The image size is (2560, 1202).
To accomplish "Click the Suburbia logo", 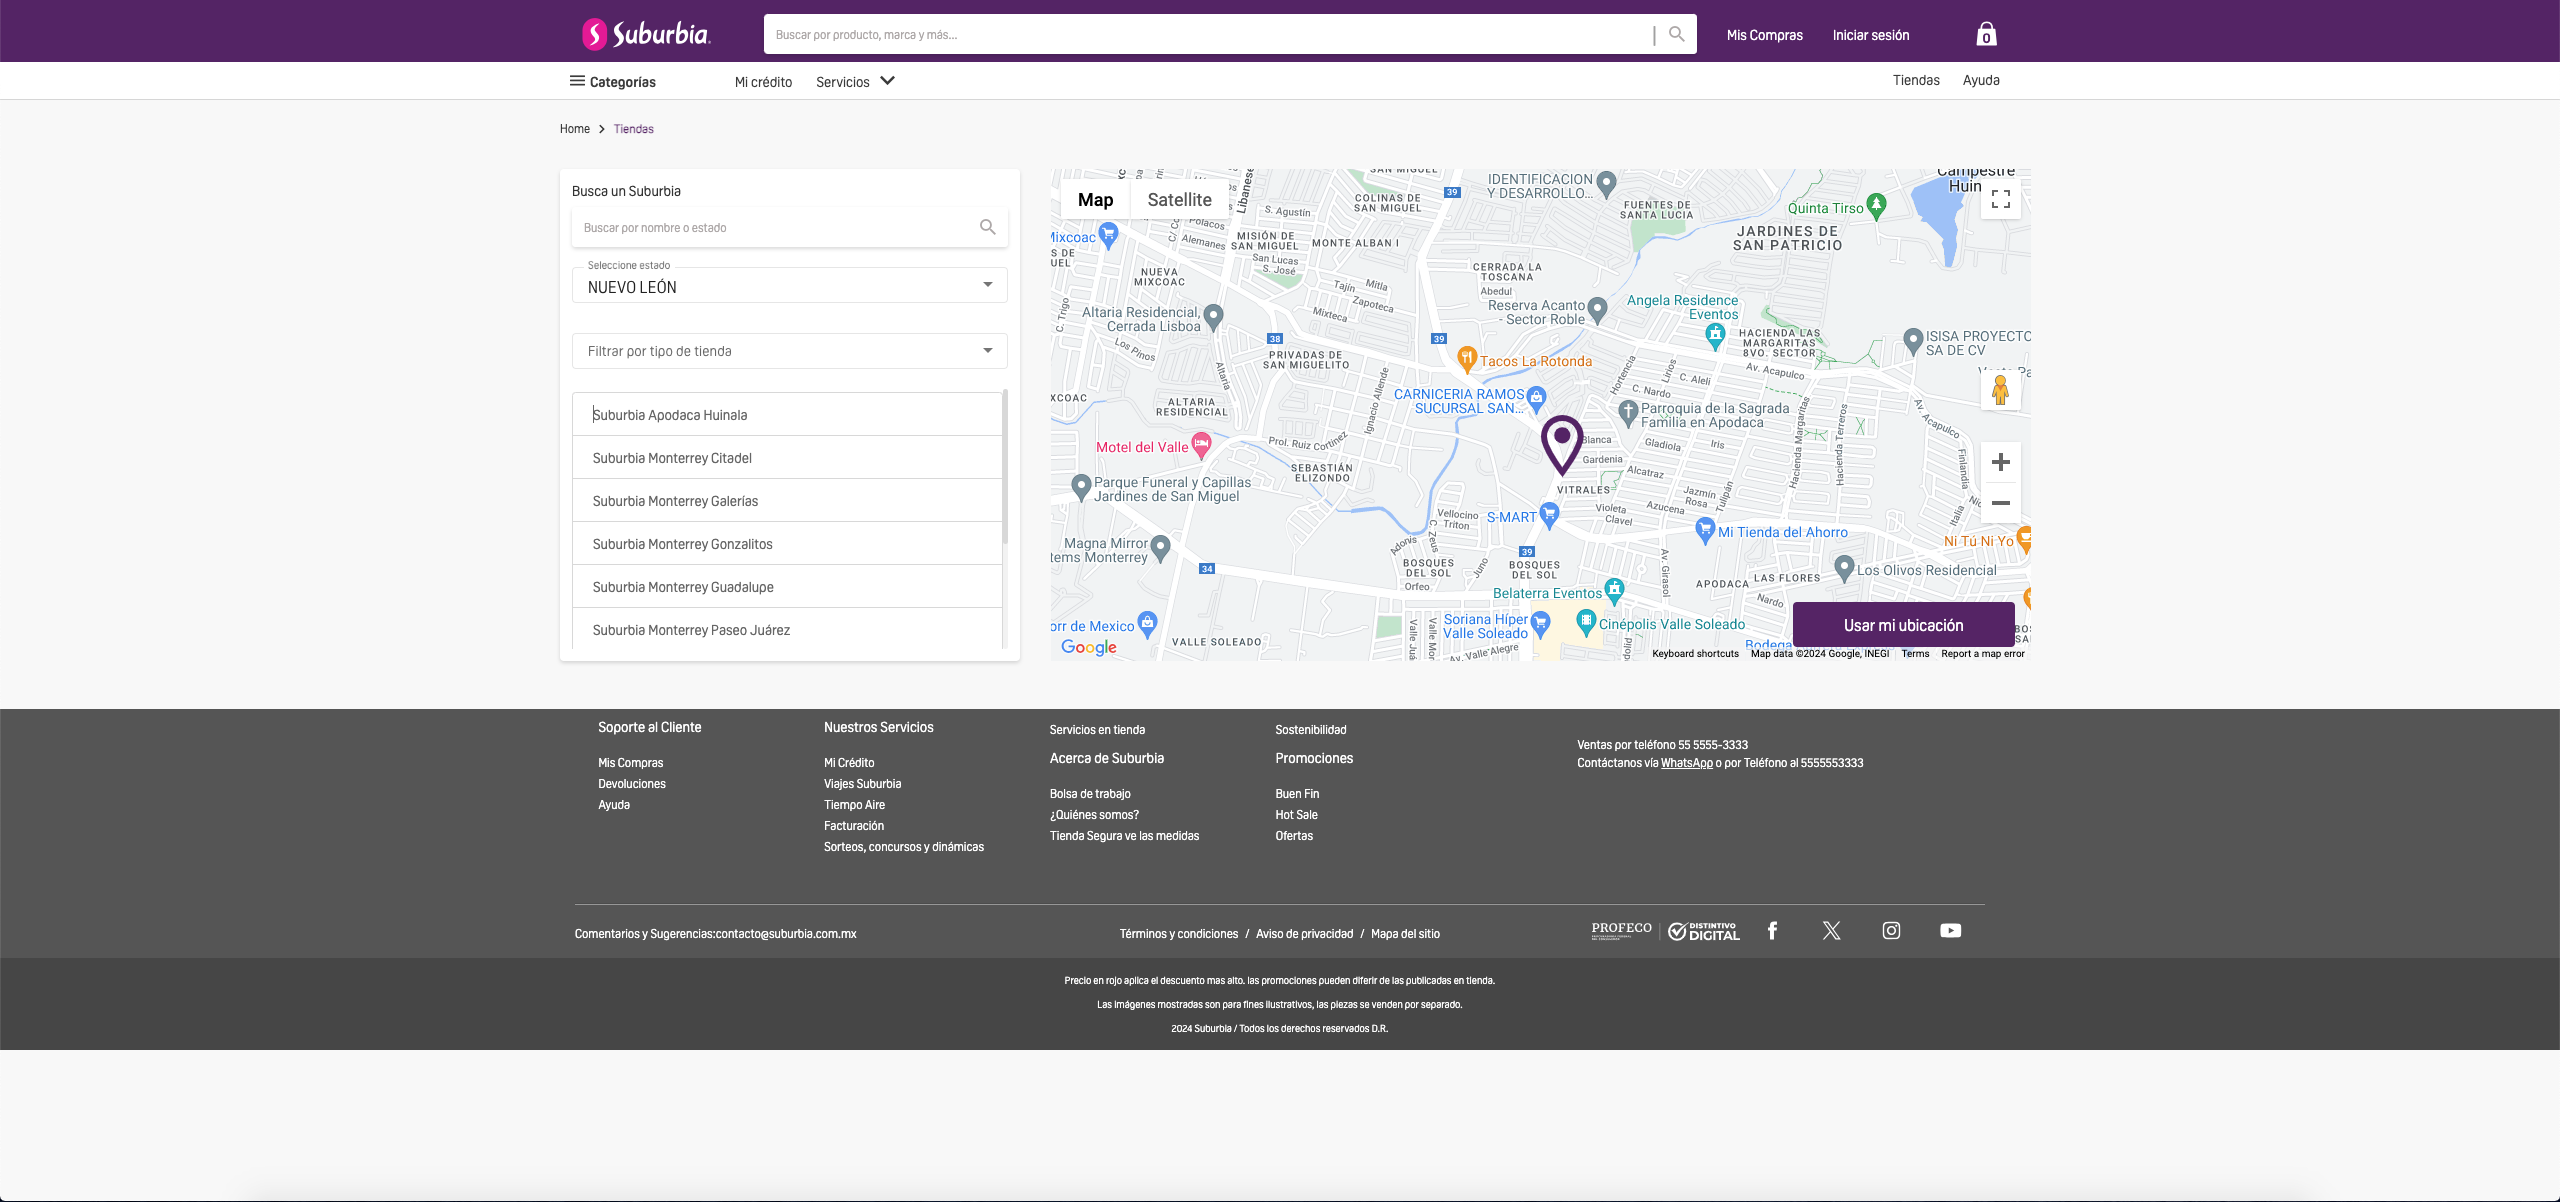I will tap(646, 34).
